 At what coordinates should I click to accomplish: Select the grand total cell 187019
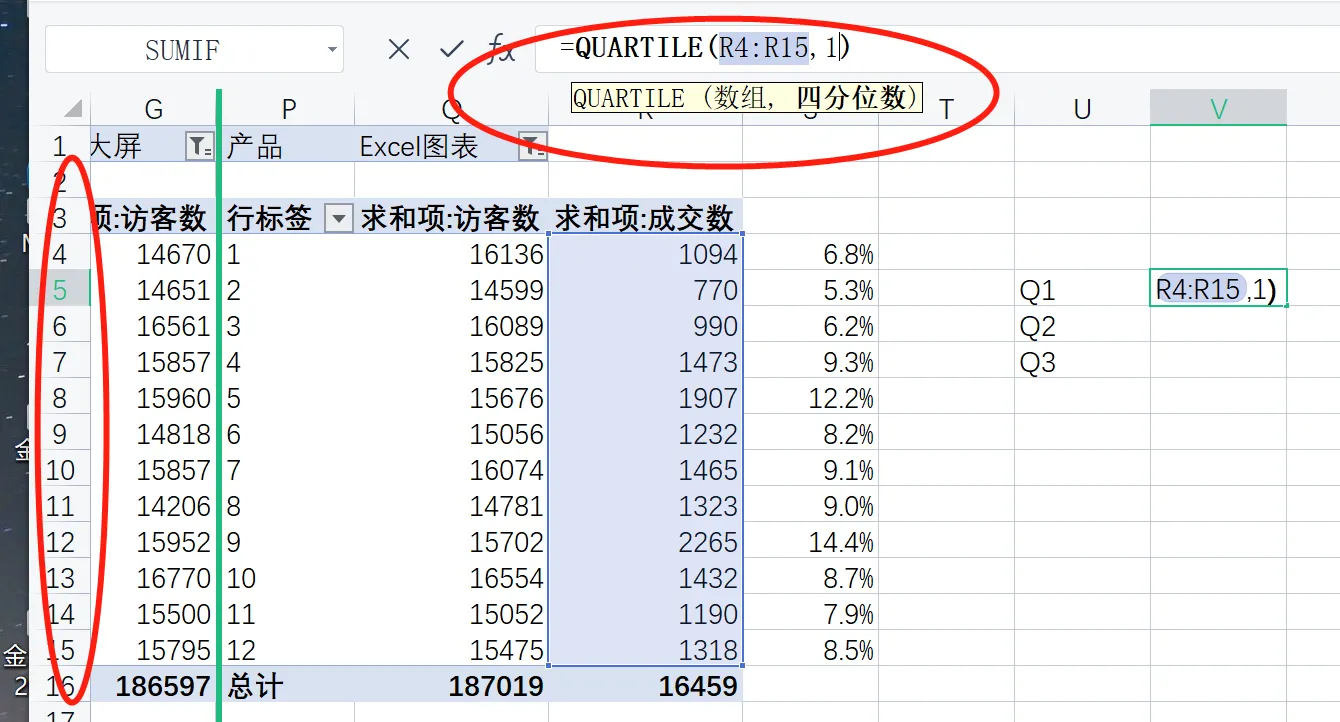click(451, 686)
